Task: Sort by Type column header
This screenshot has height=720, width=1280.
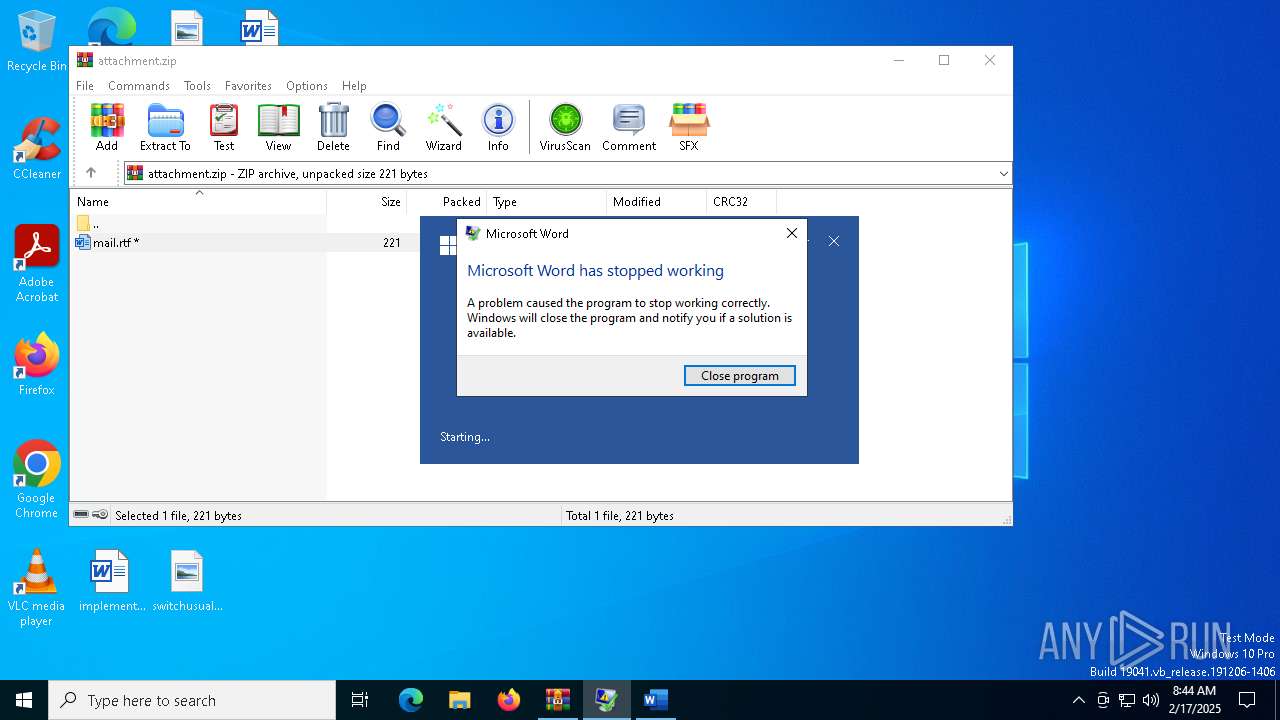Action: (547, 202)
